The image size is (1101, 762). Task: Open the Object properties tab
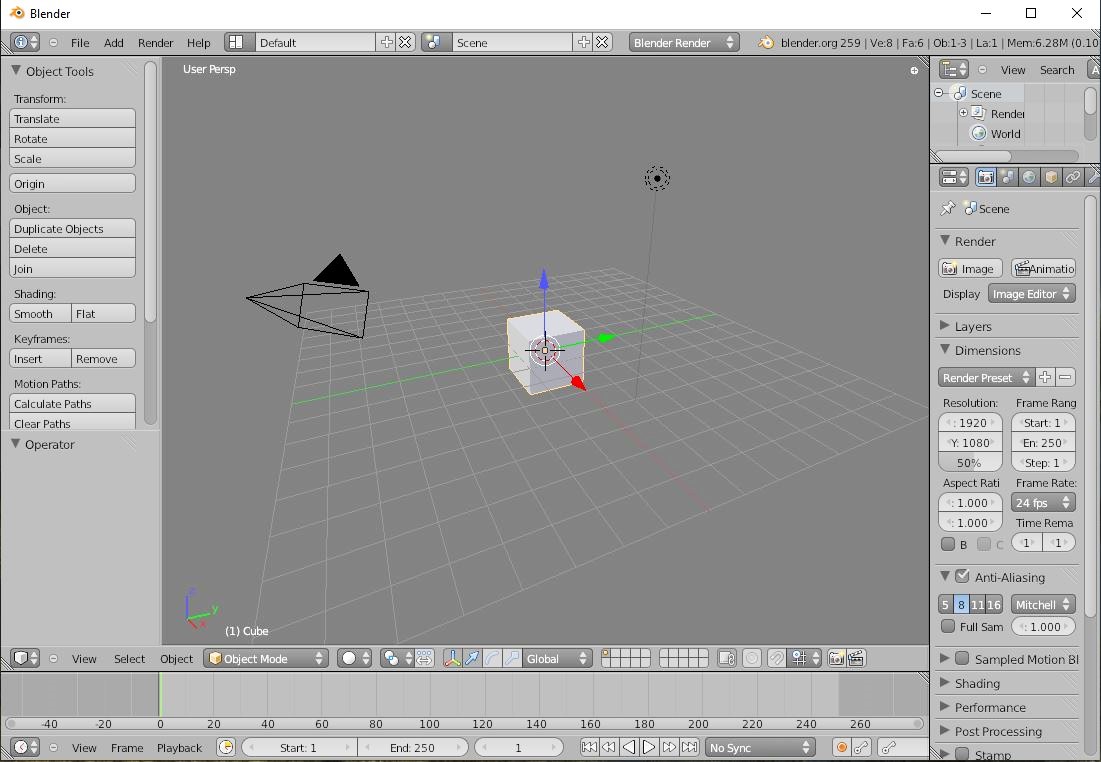[1051, 177]
